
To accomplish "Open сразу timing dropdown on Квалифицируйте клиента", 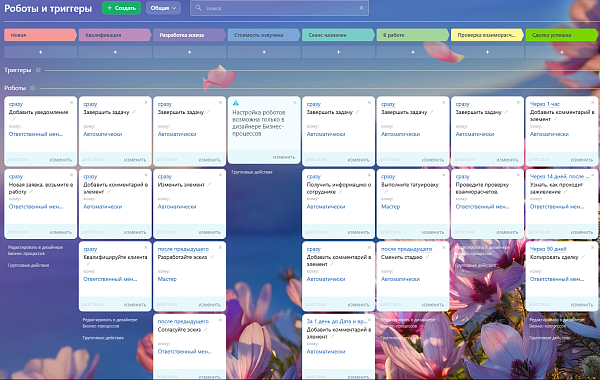I will (90, 249).
